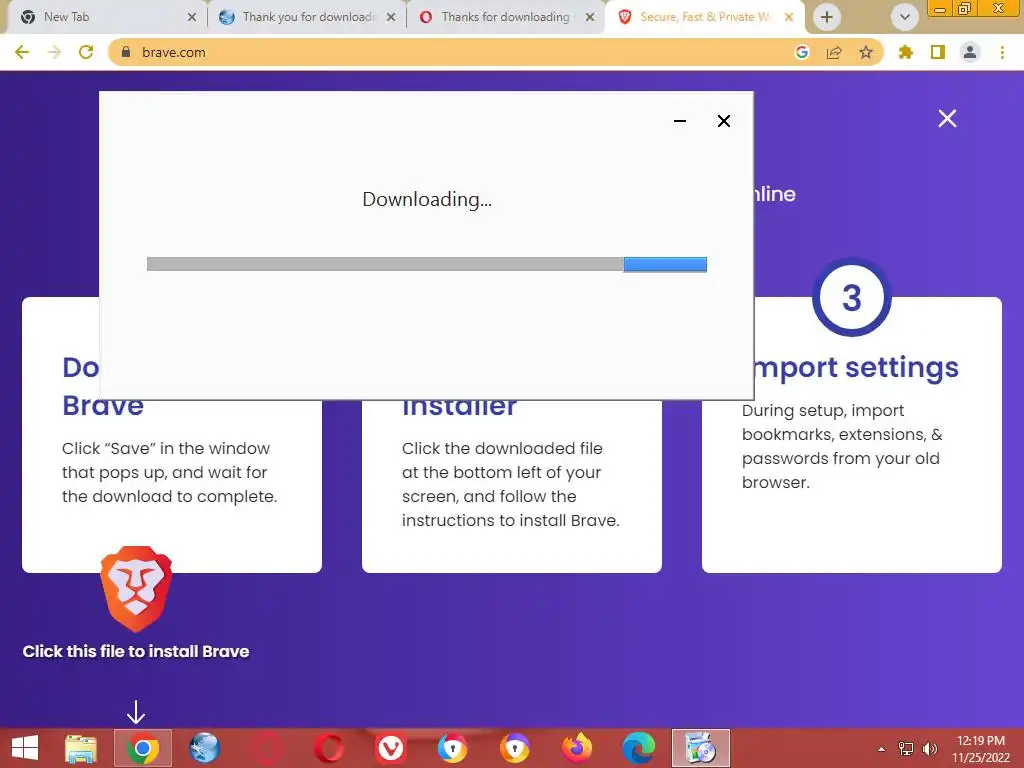Open the faded red Opera taskbar icon

coord(267,748)
